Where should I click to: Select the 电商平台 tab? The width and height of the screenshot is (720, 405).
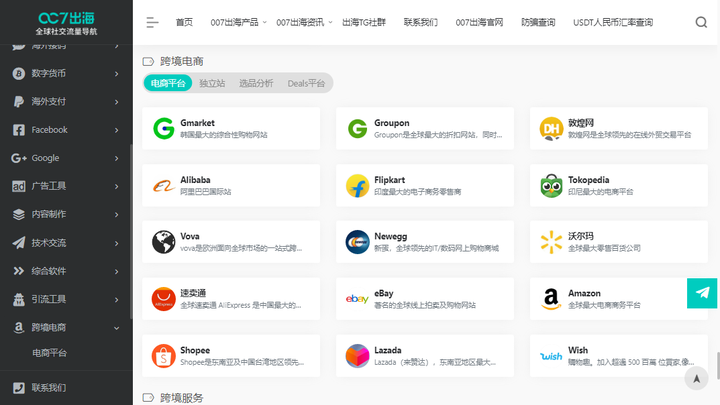pos(168,83)
